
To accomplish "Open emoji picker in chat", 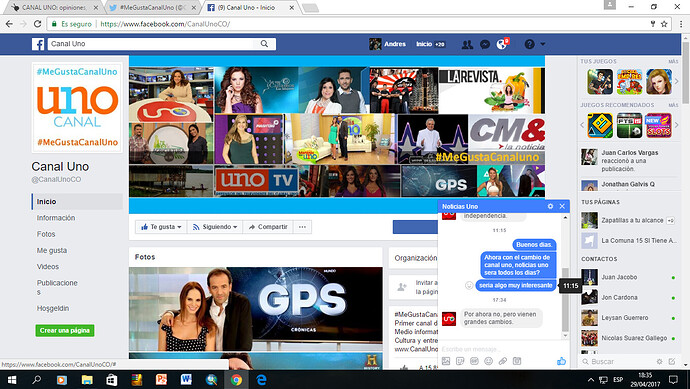I will [488, 361].
